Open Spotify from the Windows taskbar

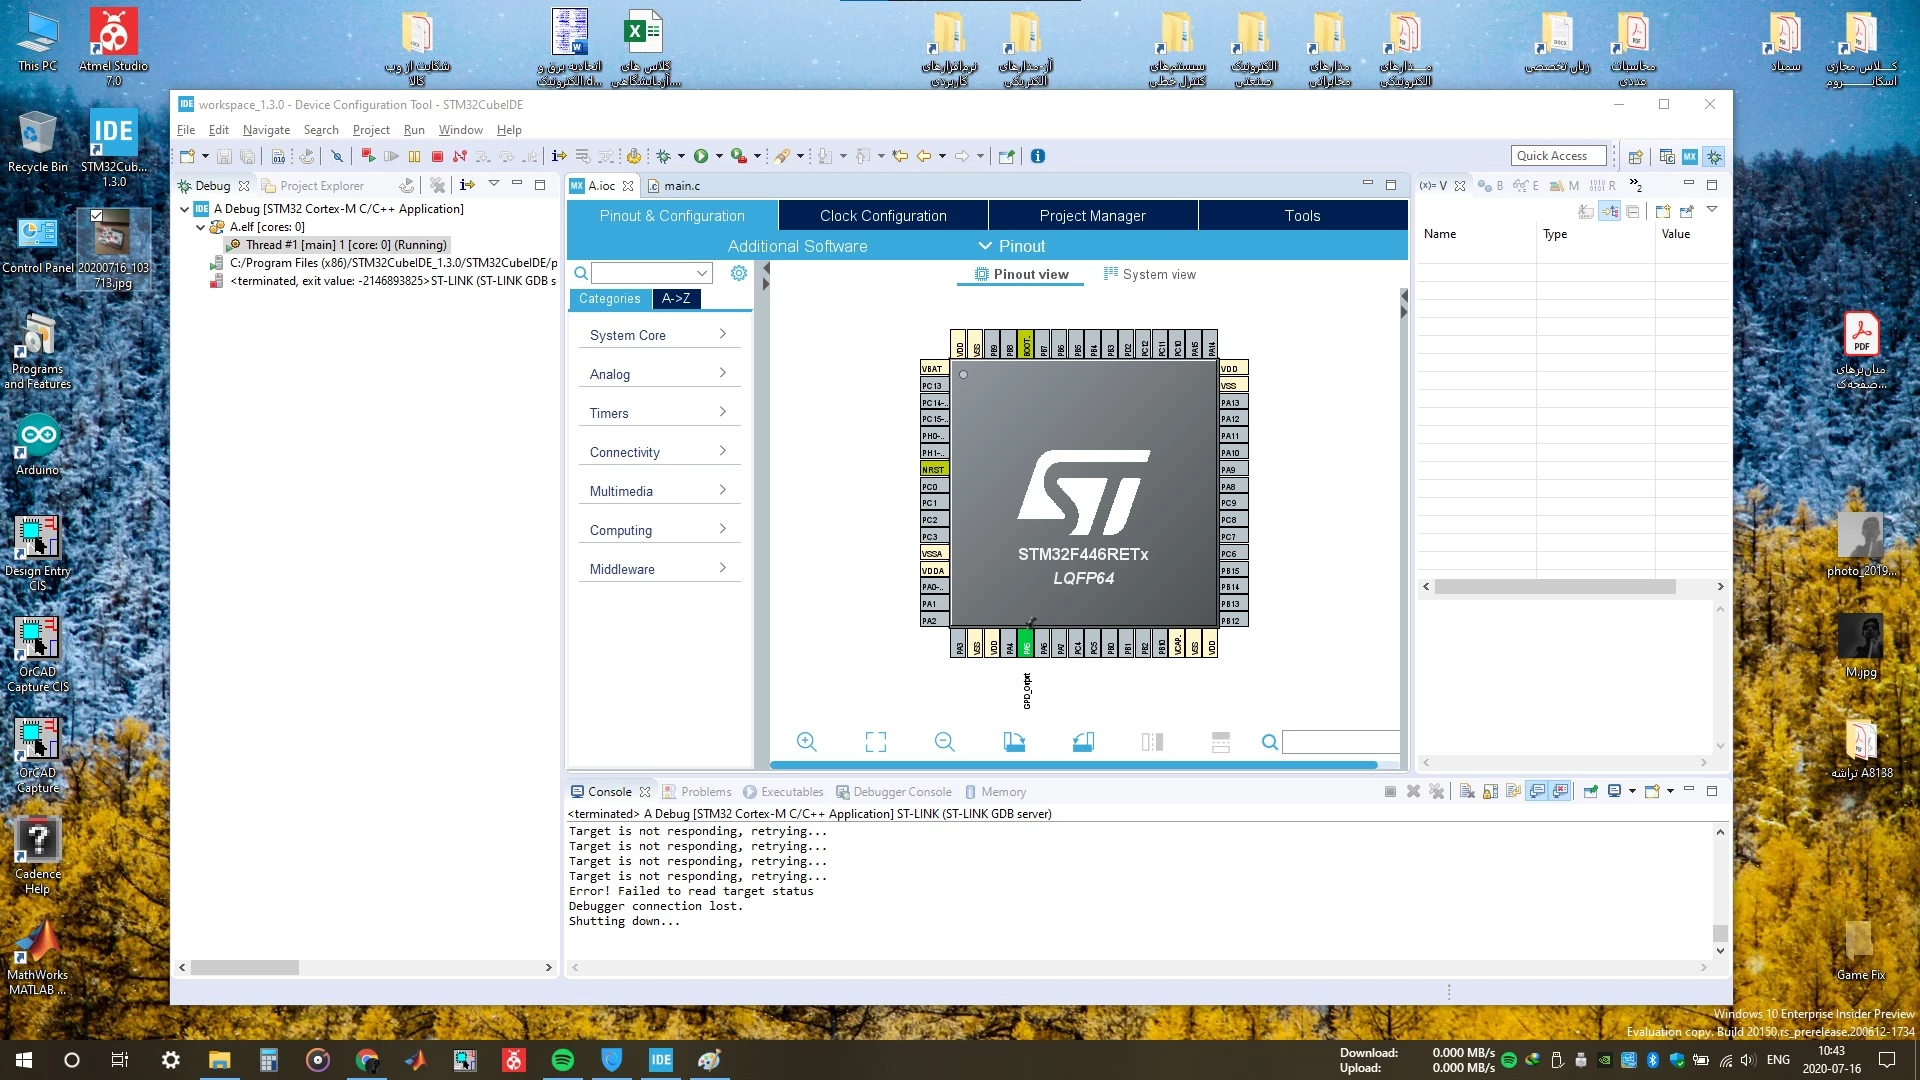point(563,1060)
